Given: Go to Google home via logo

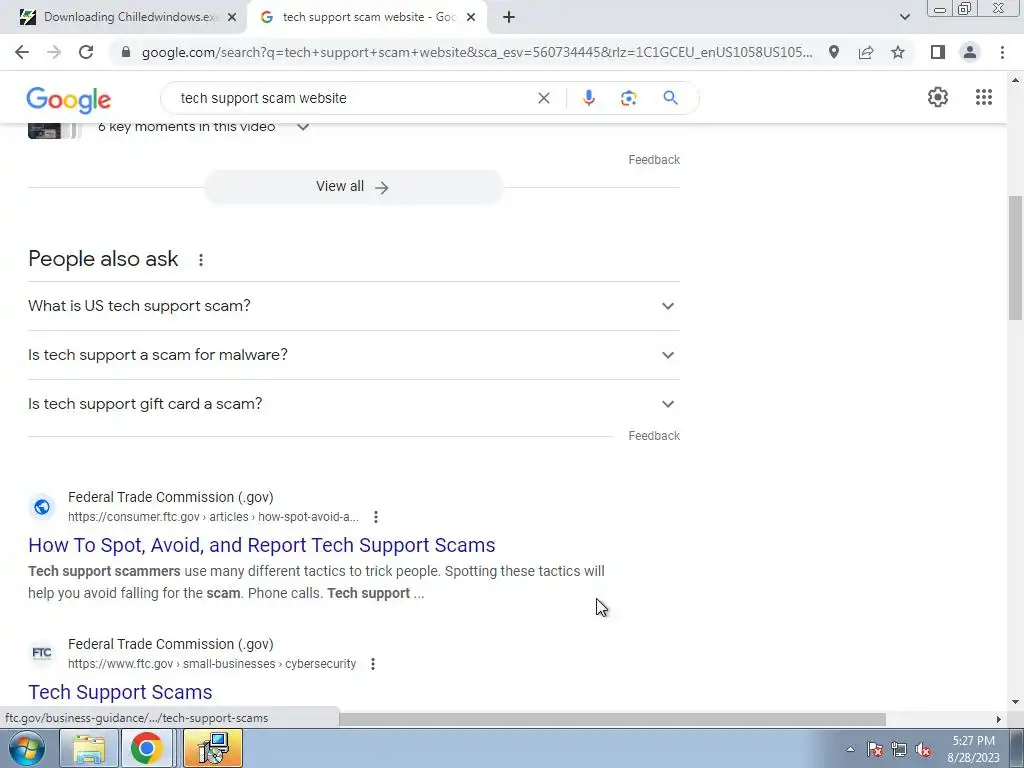Looking at the screenshot, I should 69,100.
